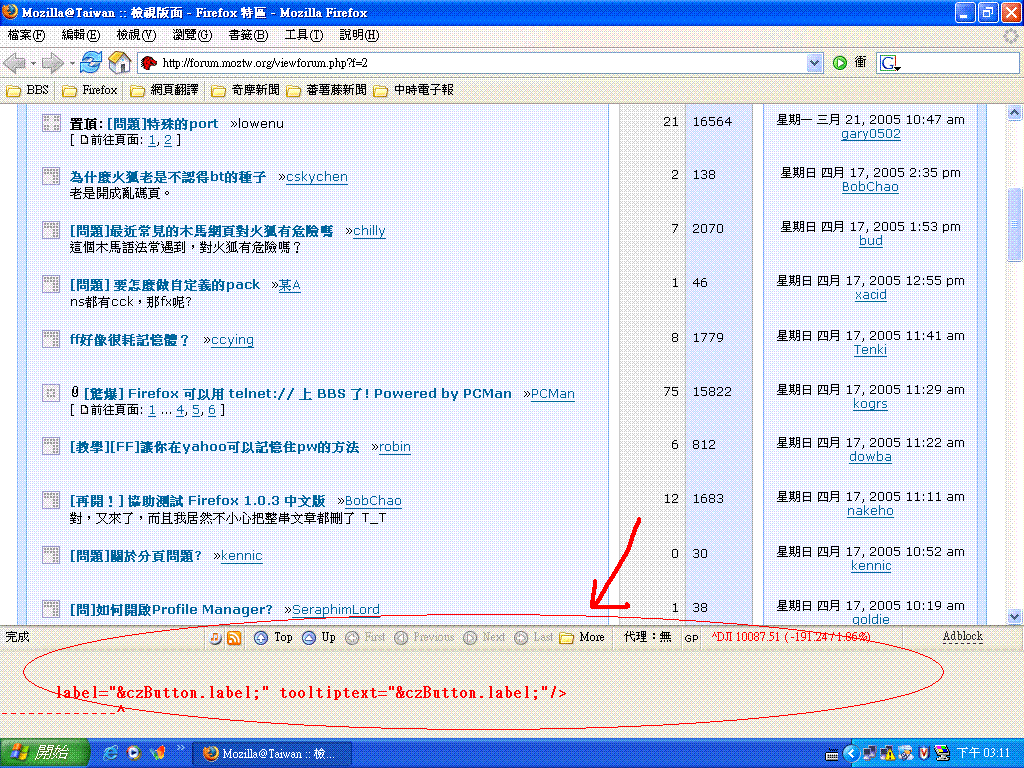This screenshot has width=1024, height=768.
Task: Click the Up navigation icon in status bar
Action: [x=310, y=637]
